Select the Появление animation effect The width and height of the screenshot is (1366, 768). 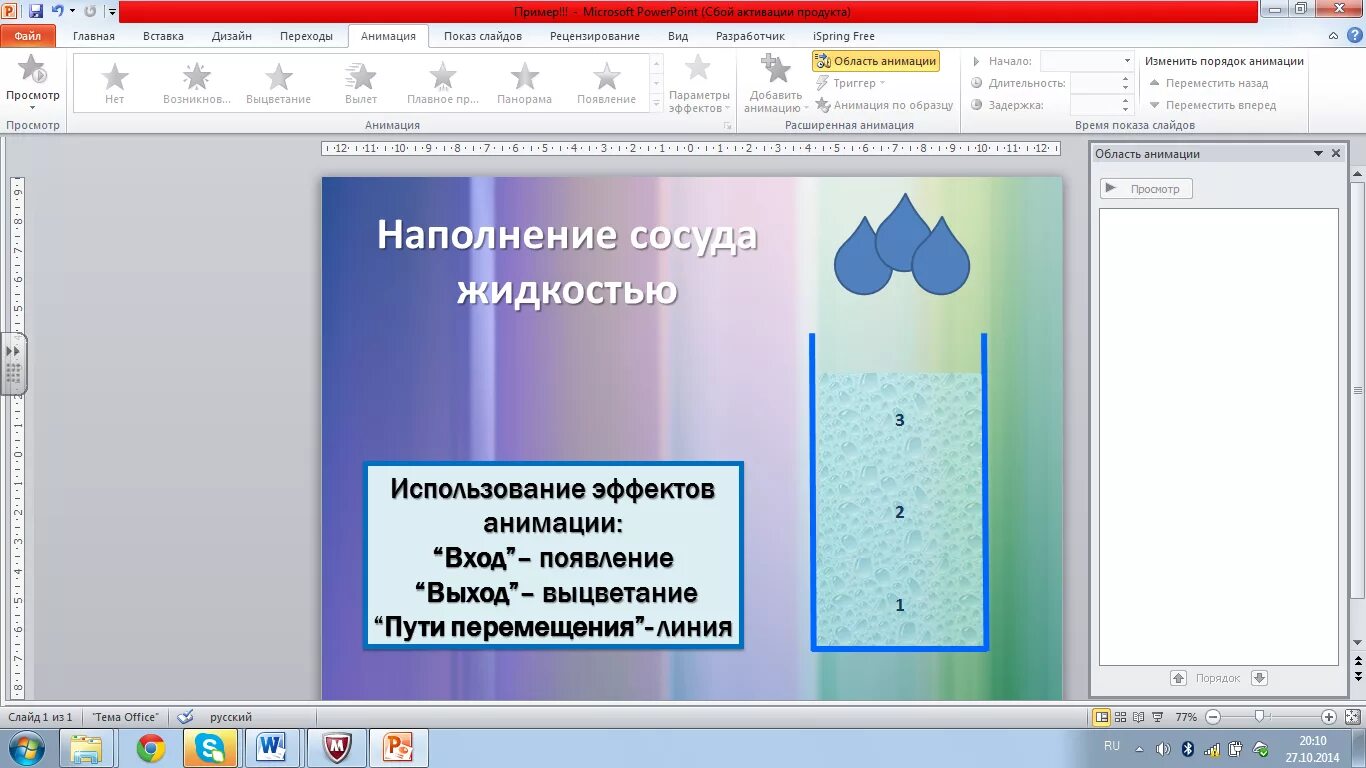[x=607, y=82]
